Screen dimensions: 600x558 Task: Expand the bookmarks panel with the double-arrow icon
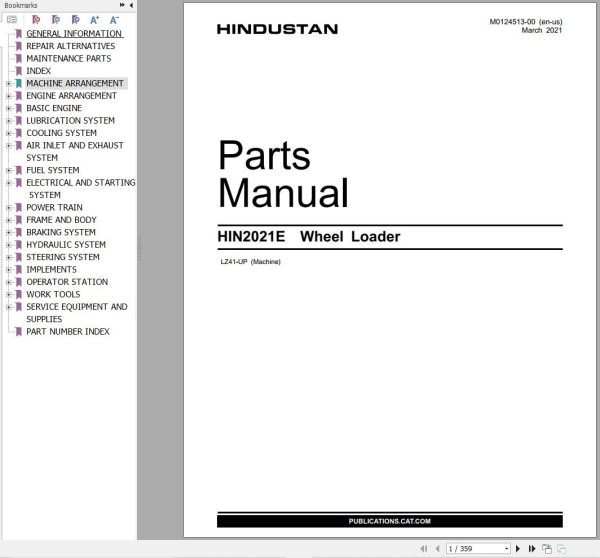(x=122, y=5)
